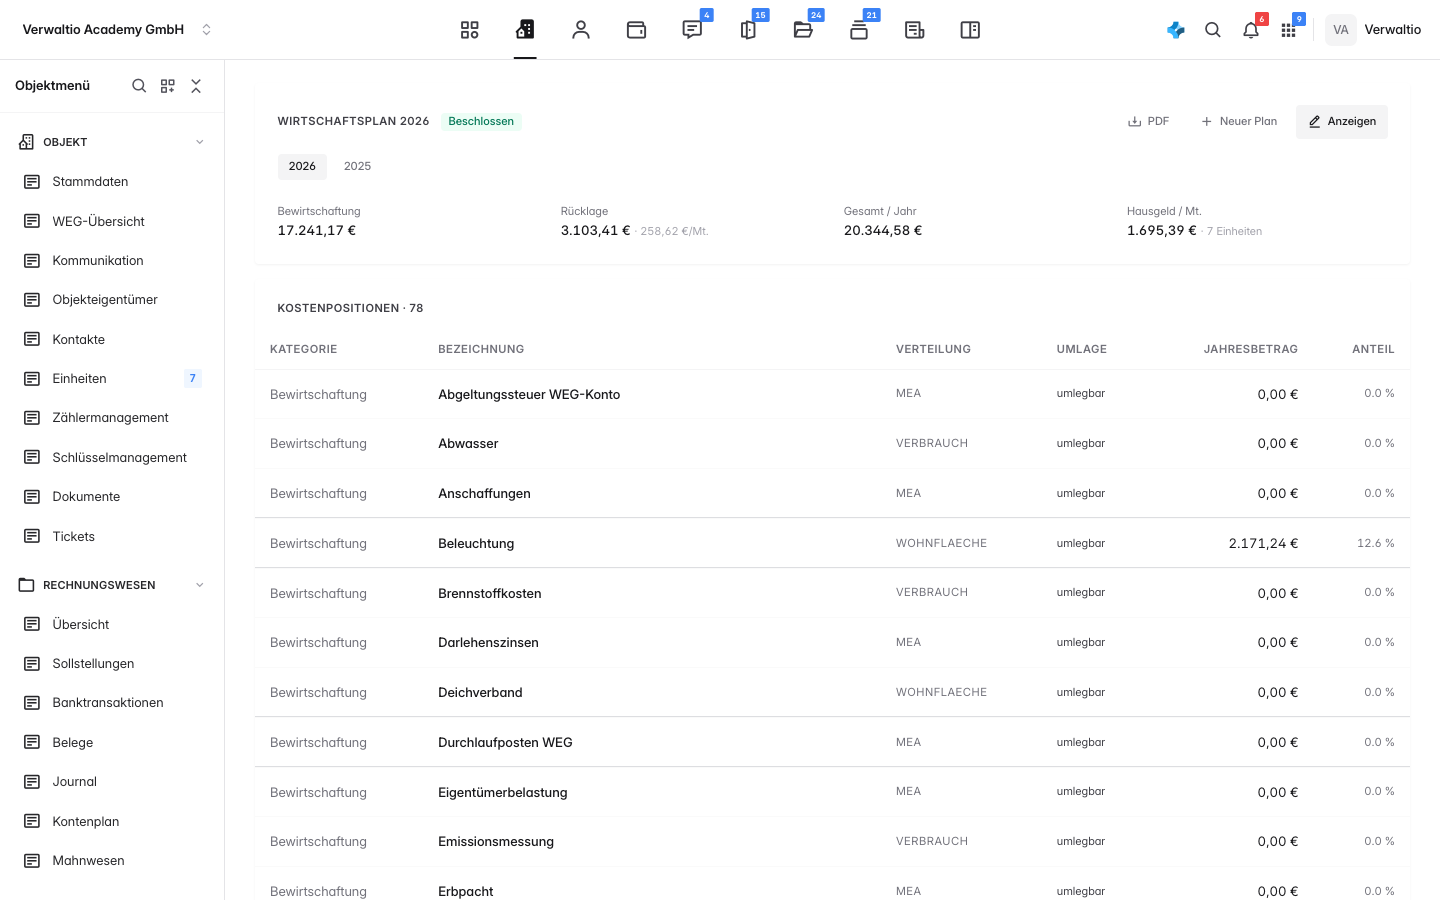Open global search from the top bar

point(1213,30)
